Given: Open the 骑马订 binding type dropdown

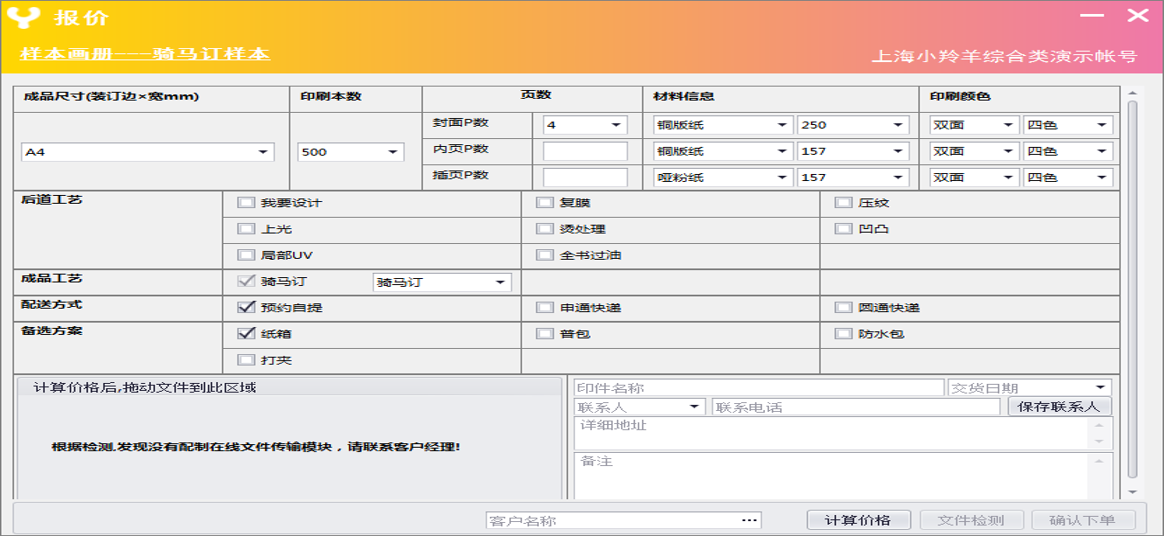Looking at the screenshot, I should (x=500, y=283).
